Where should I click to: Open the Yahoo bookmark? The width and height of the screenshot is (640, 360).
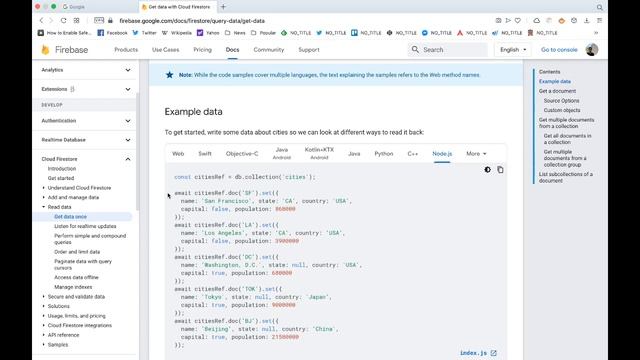point(208,33)
